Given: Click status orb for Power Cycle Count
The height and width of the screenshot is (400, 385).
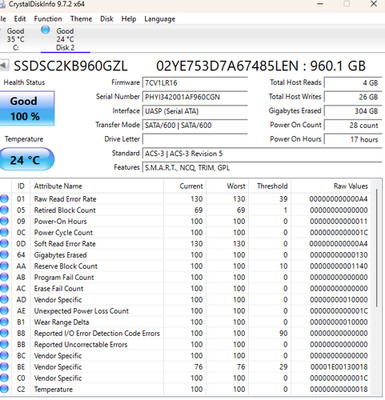Looking at the screenshot, I should pos(4,233).
